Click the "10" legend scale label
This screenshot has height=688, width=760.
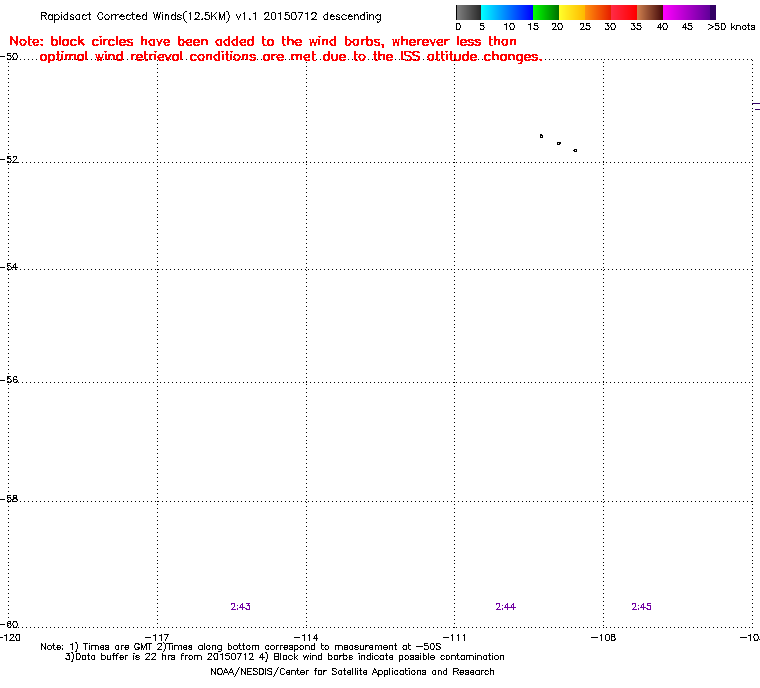click(x=508, y=27)
